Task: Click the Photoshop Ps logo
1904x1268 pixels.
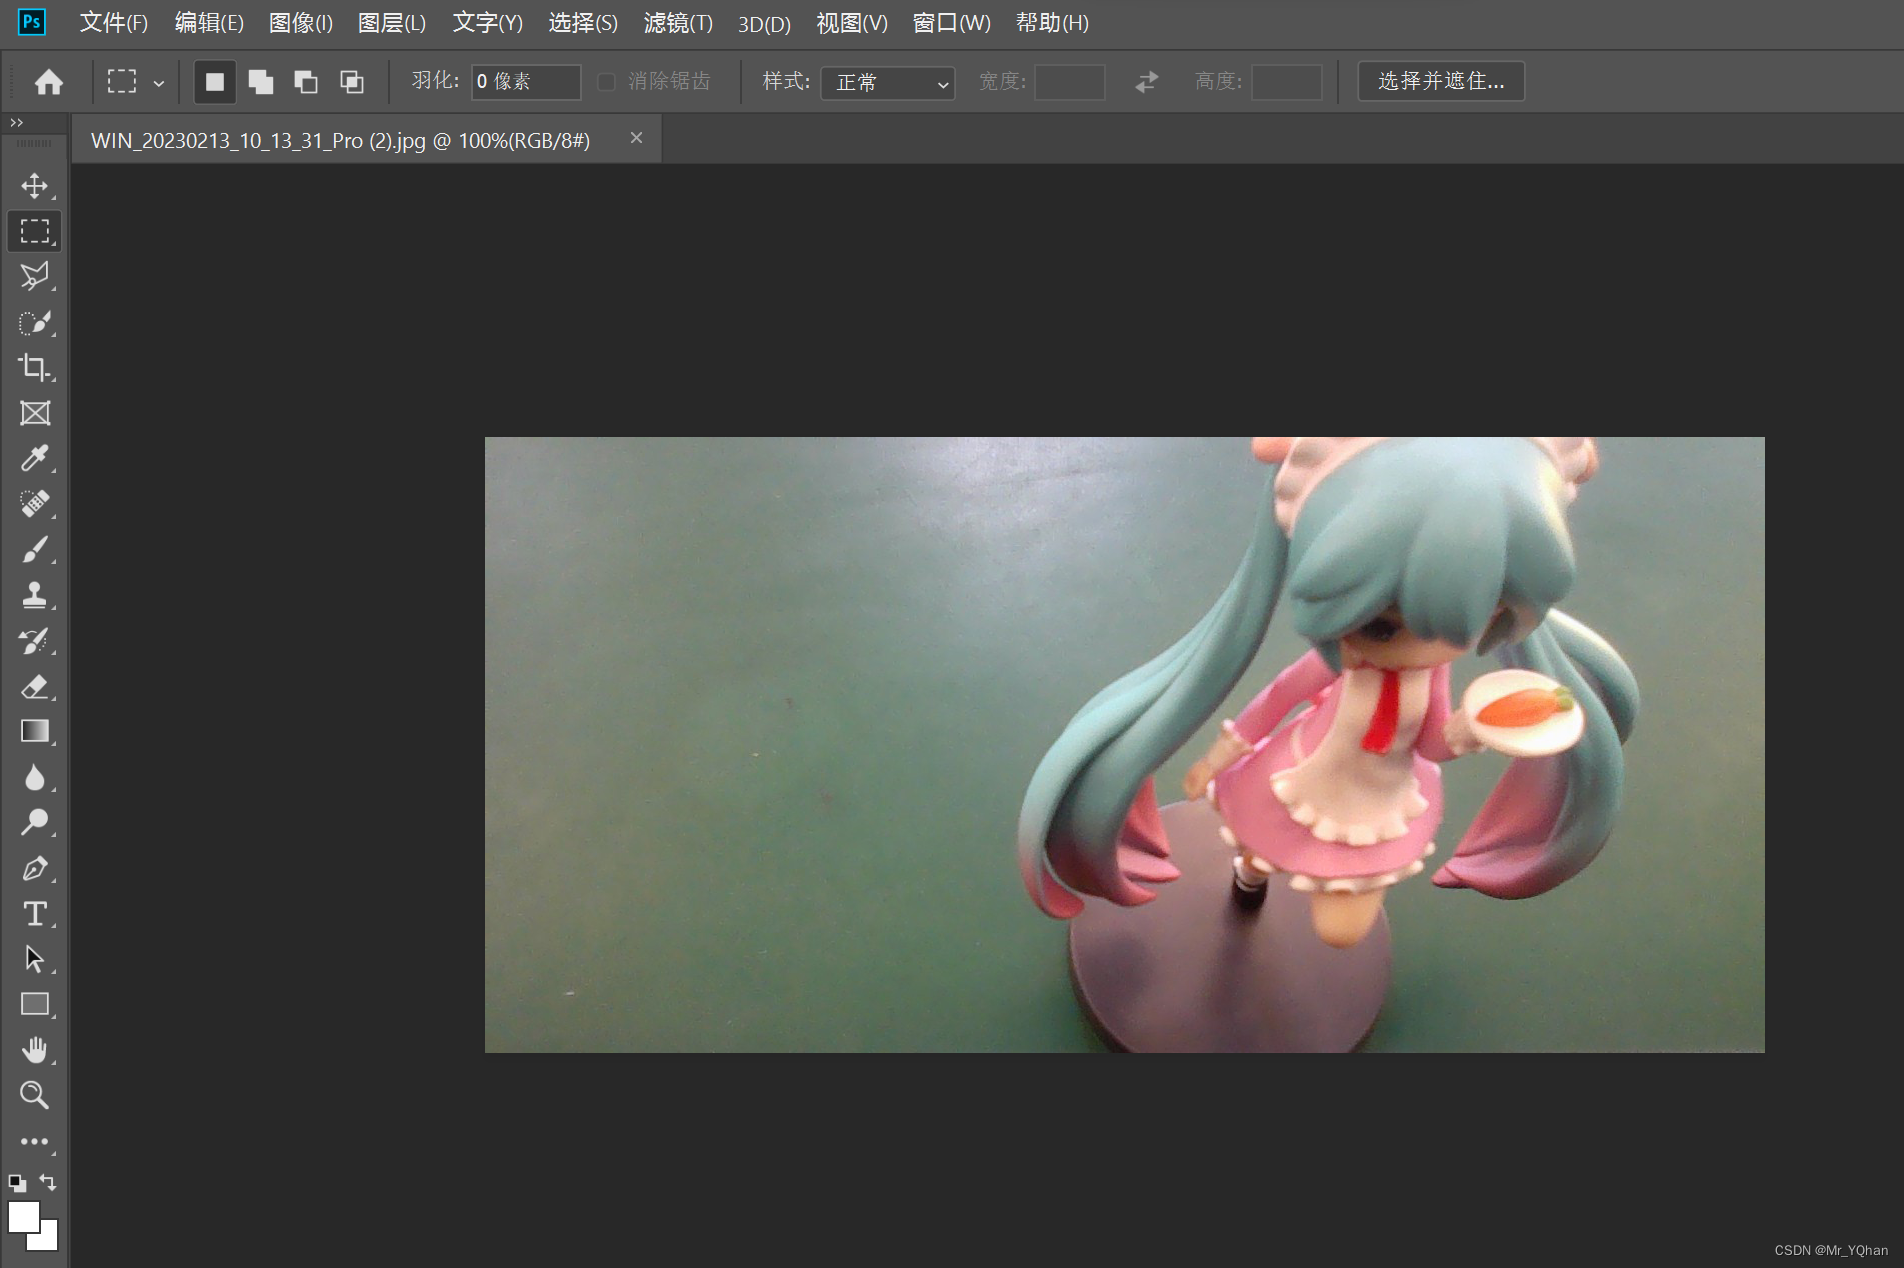Action: [x=32, y=22]
